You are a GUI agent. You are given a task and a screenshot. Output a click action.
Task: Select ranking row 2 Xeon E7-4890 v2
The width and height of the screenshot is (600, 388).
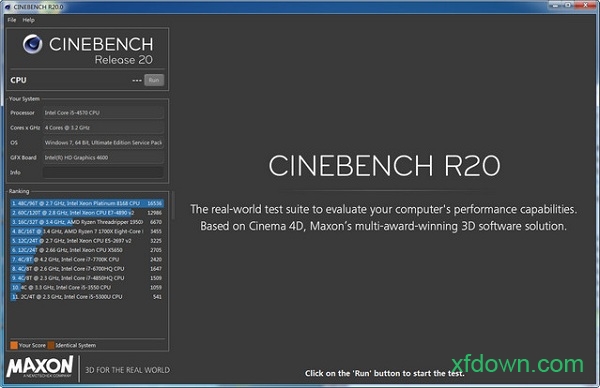pyautogui.click(x=87, y=213)
